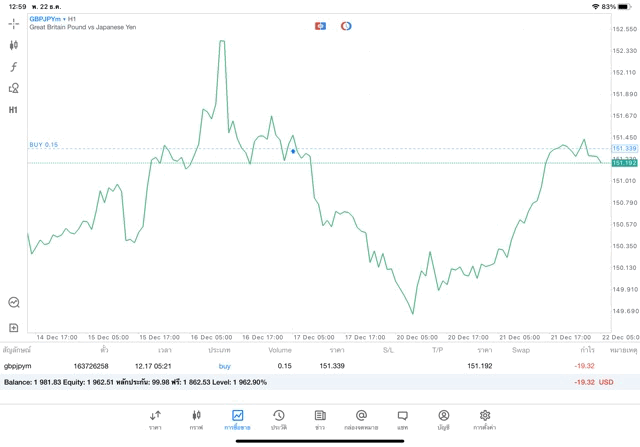
Task: Open the history clock tab icon
Action: pos(278,415)
